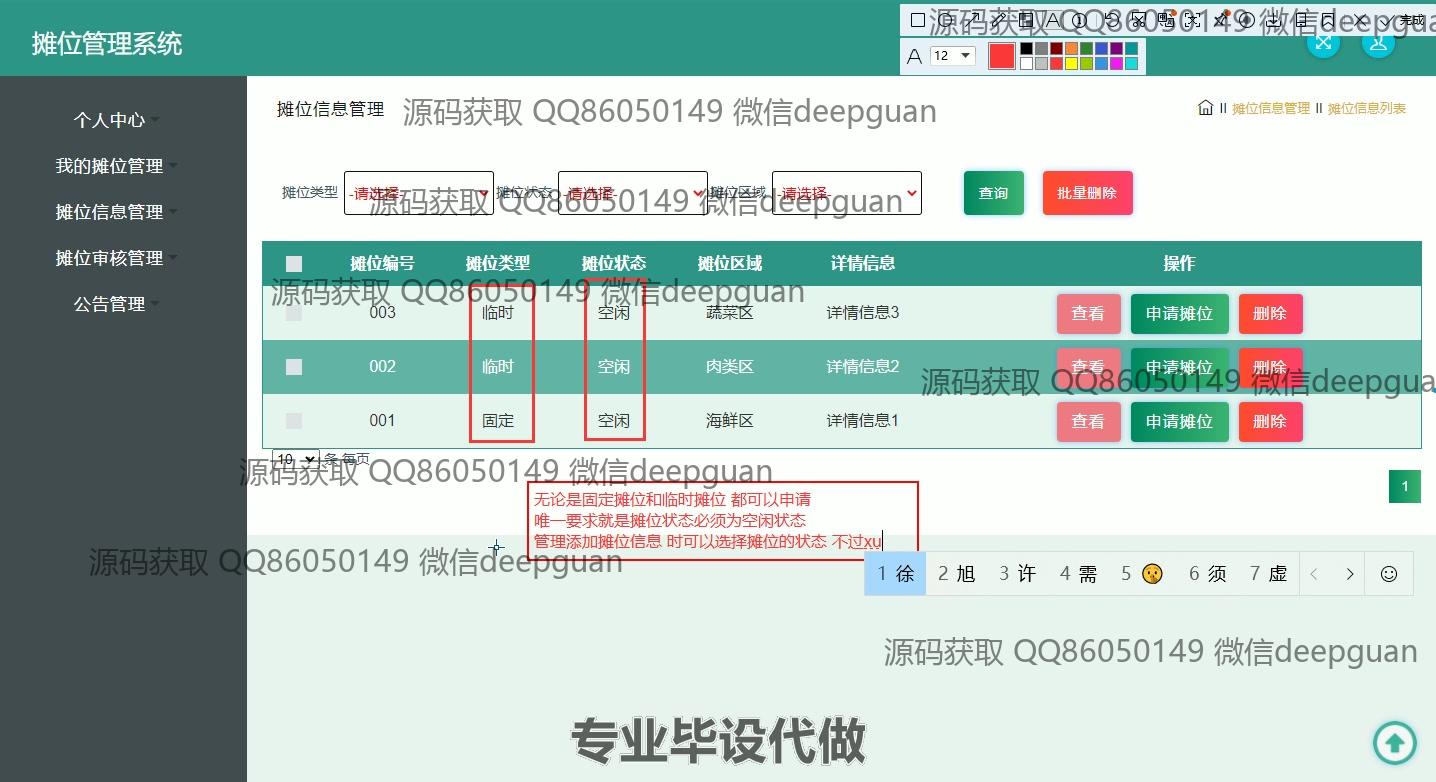Screen dimensions: 1436x782
Task: Open the 摊位类型 dropdown filter
Action: click(x=418, y=193)
